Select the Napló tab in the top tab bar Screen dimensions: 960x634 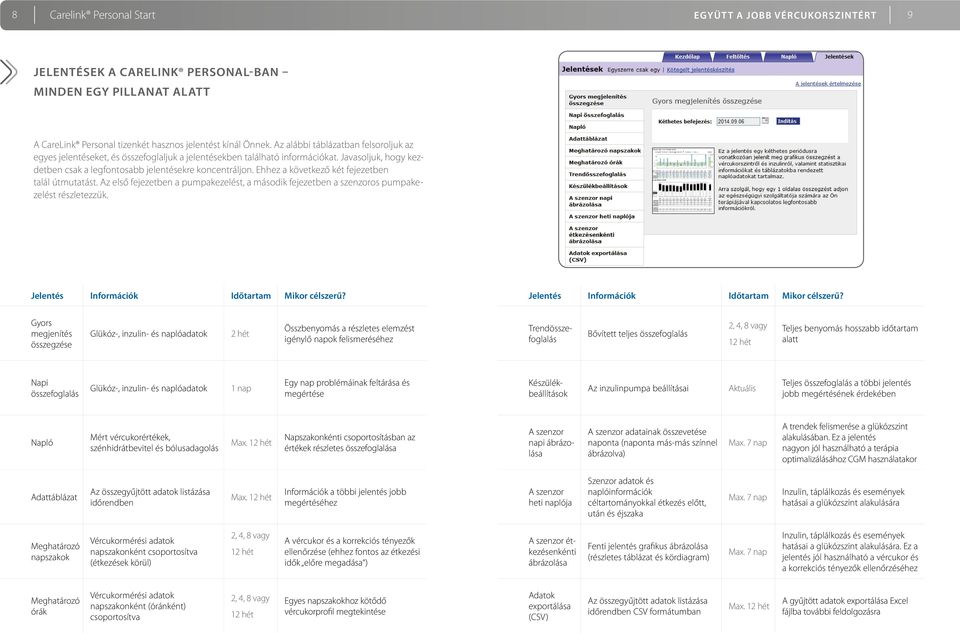tap(789, 57)
